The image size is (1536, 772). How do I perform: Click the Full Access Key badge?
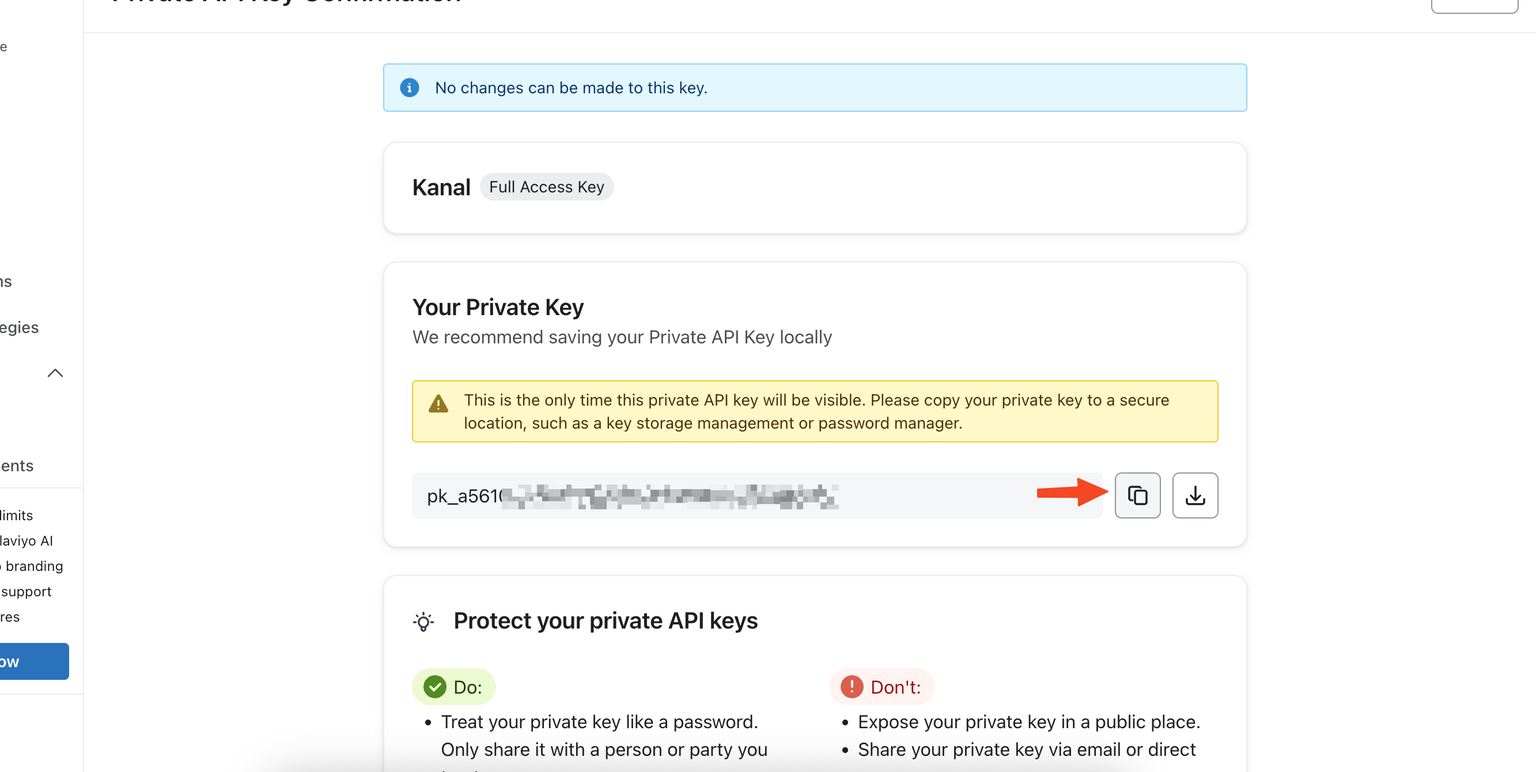[546, 187]
